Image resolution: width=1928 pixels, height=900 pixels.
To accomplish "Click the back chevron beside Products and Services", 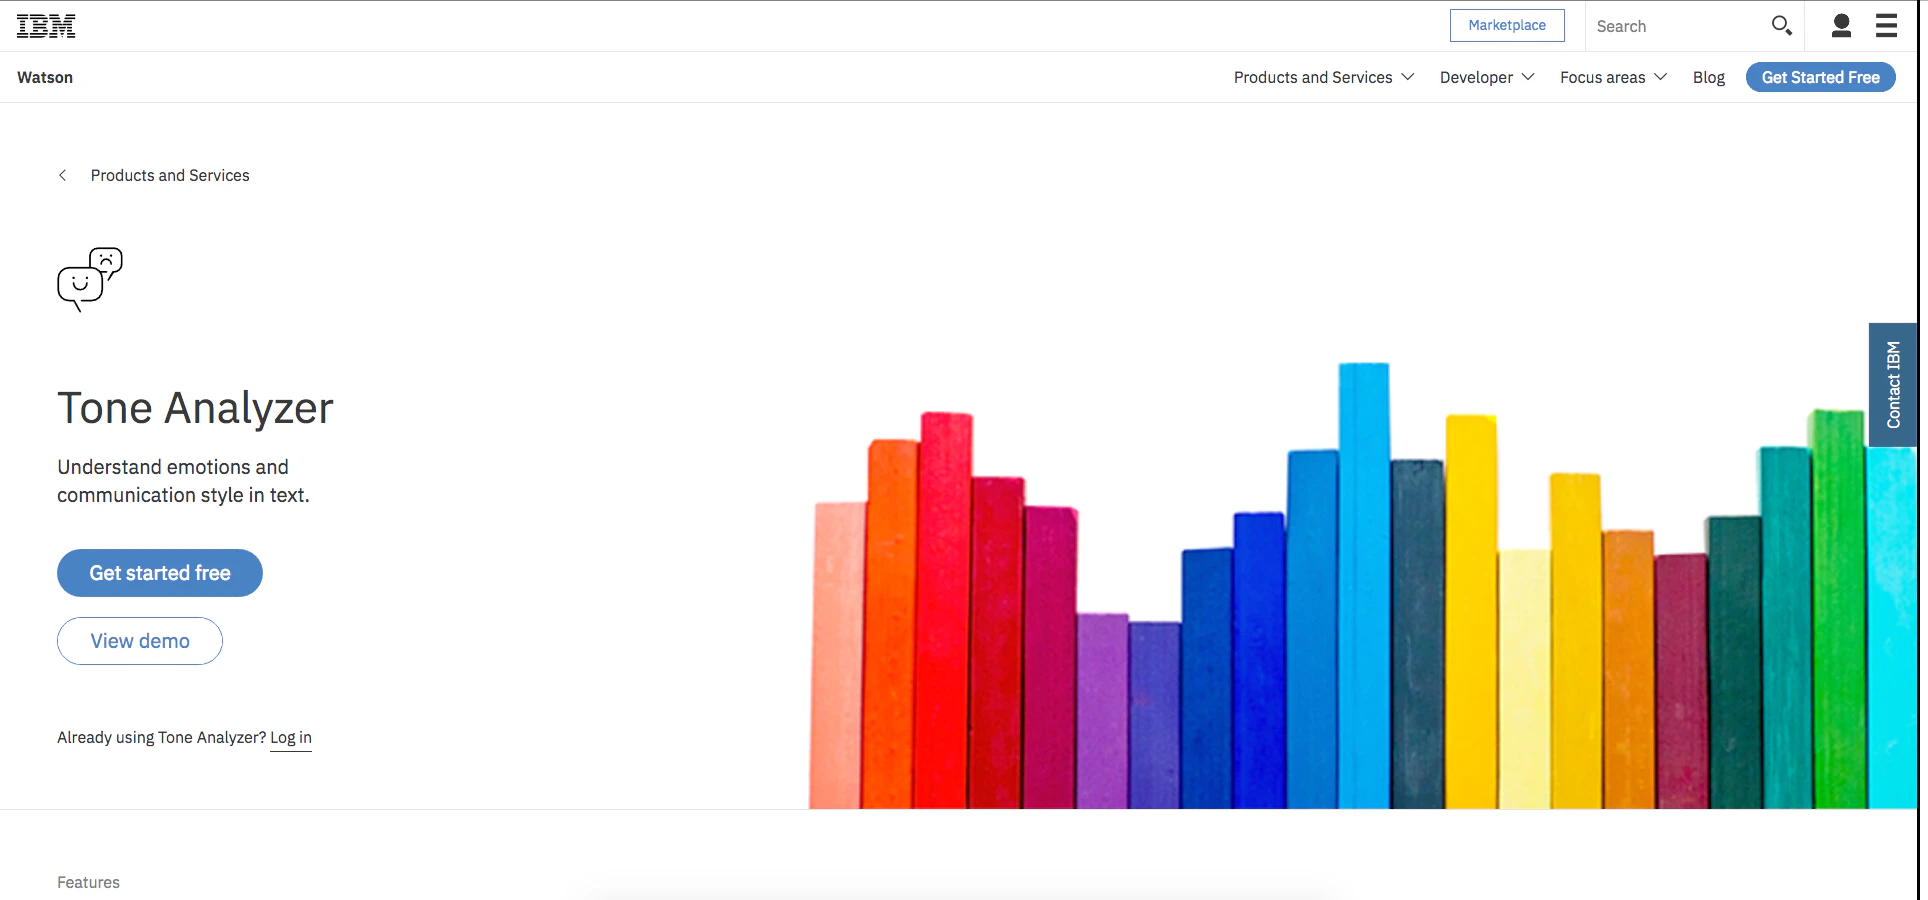I will click(x=63, y=175).
